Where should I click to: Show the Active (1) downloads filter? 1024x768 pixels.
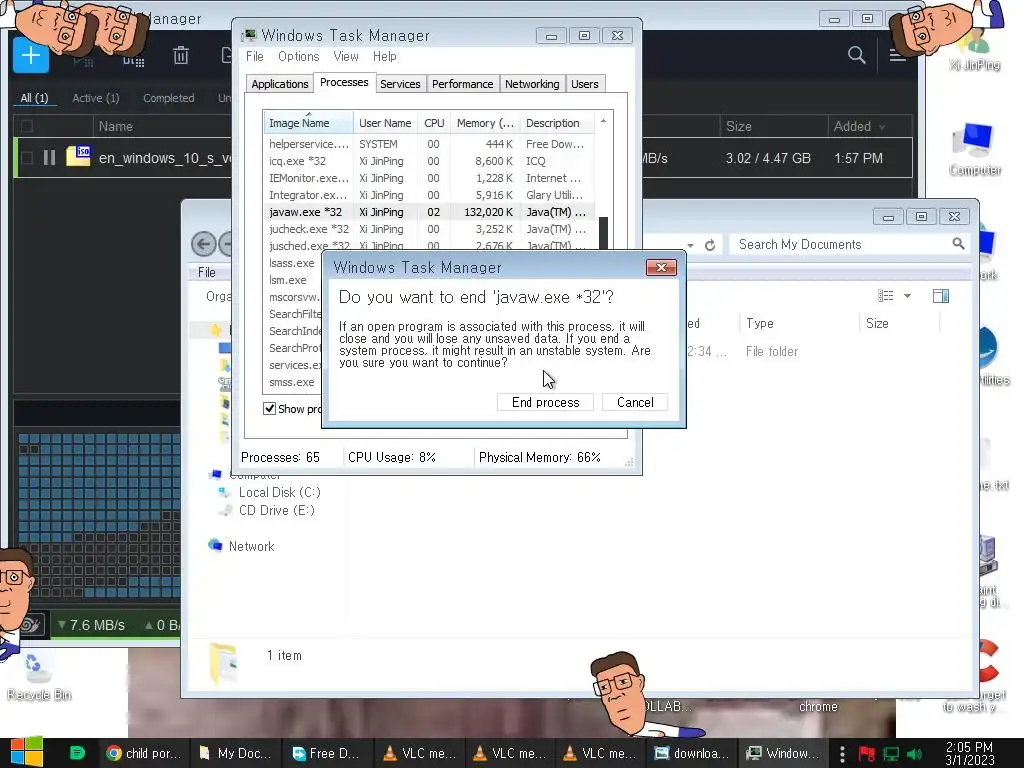pos(95,98)
